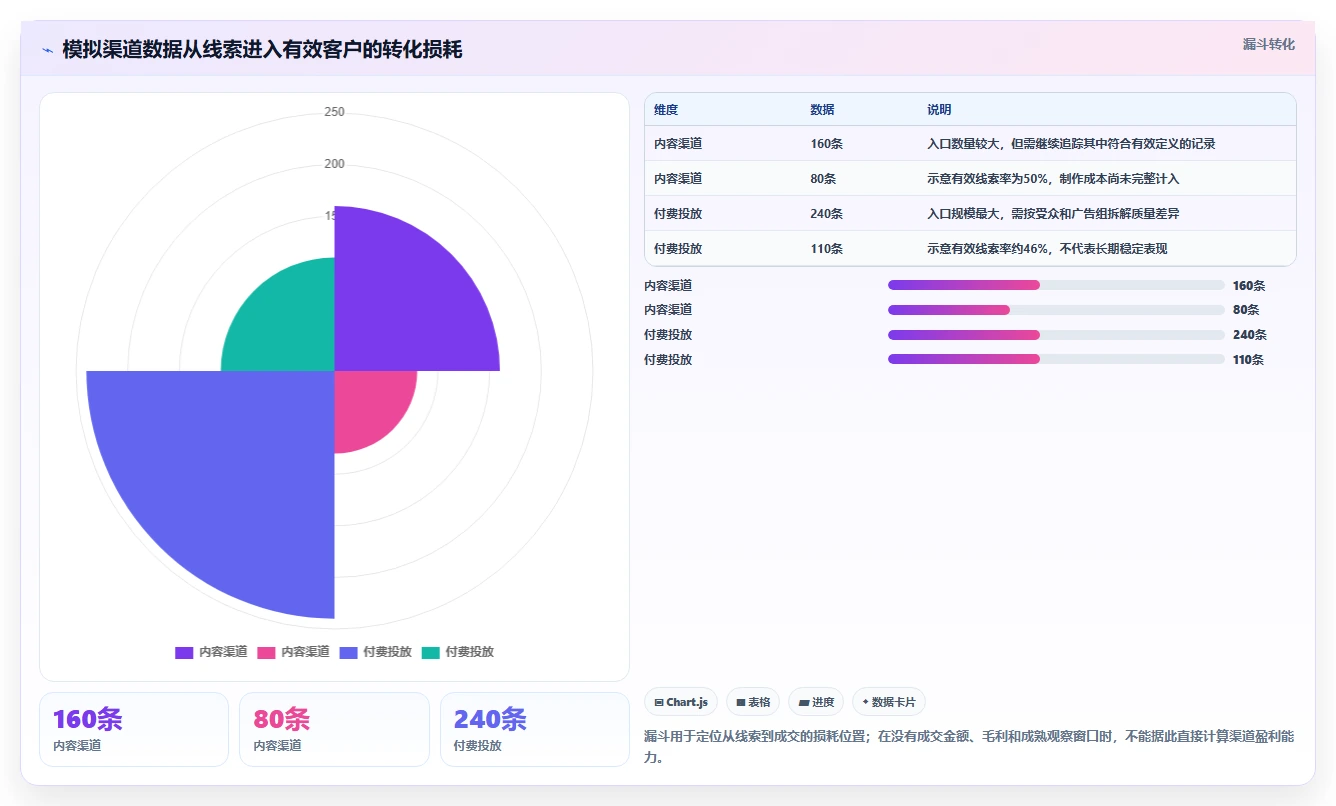The height and width of the screenshot is (806, 1336).
Task: Toggle the blue 付费投放 legend item
Action: pyautogui.click(x=375, y=652)
